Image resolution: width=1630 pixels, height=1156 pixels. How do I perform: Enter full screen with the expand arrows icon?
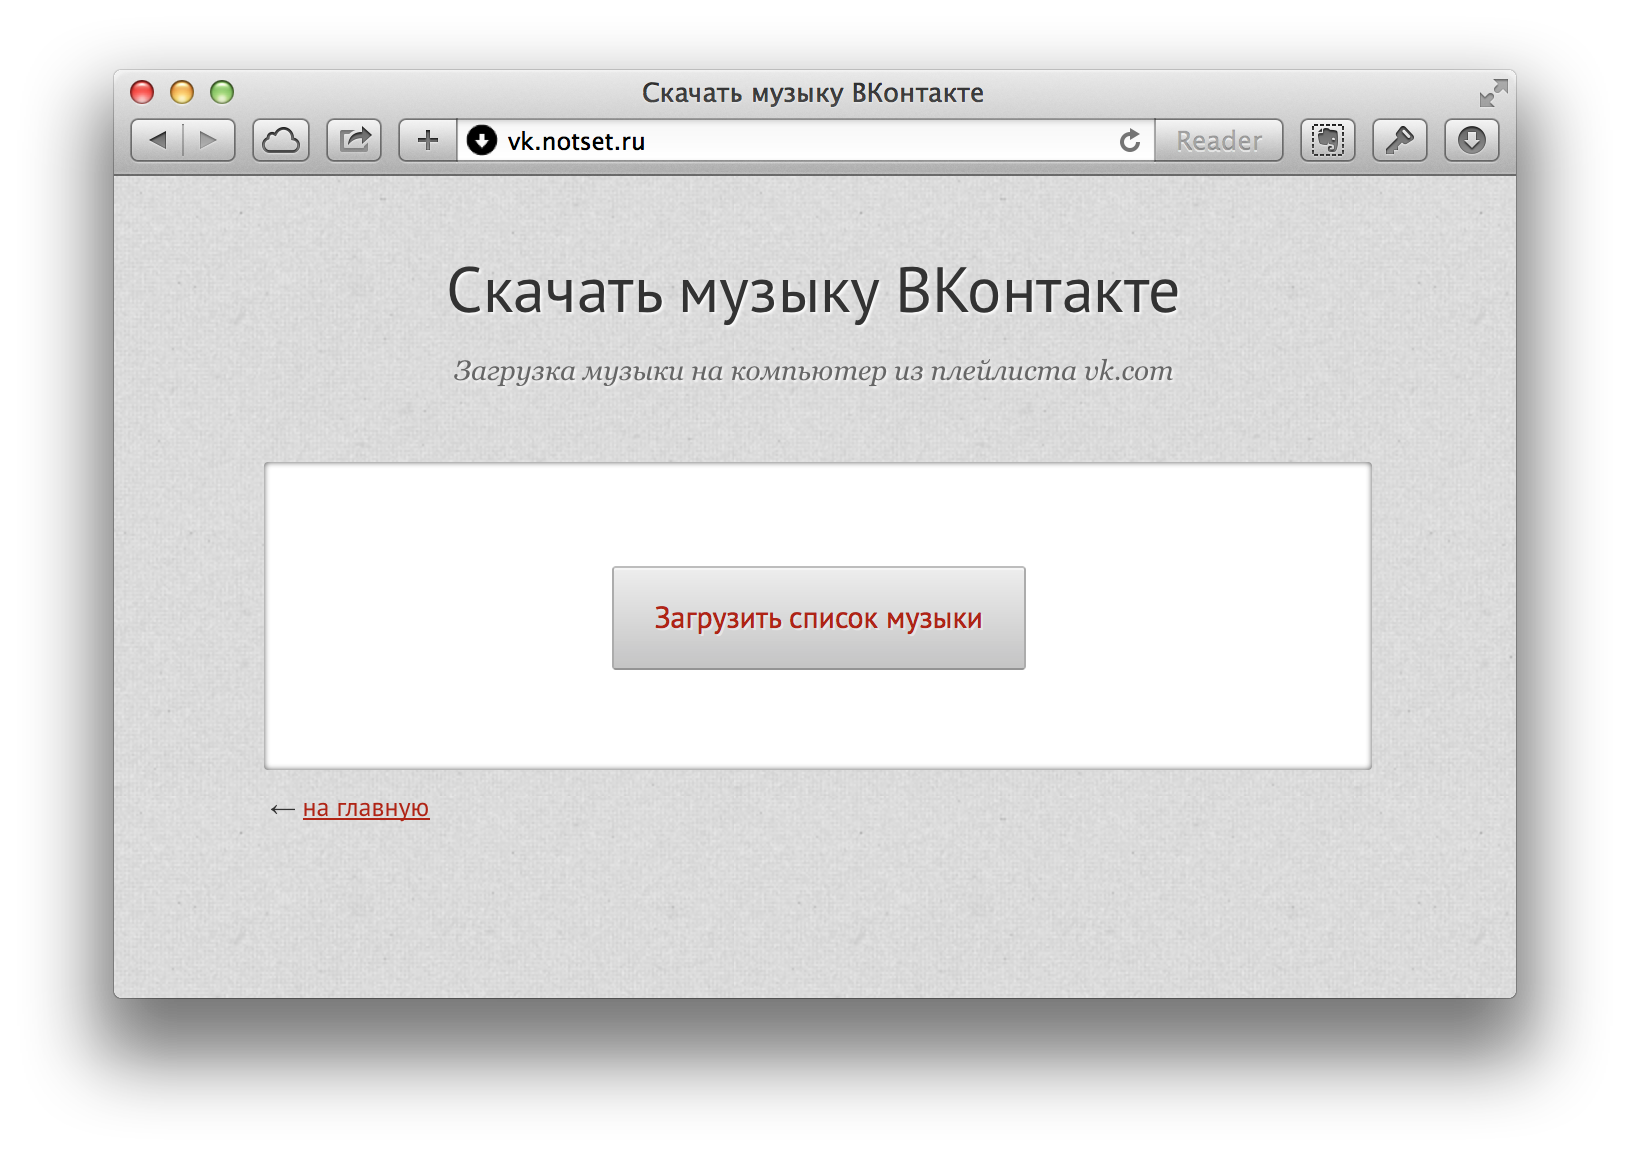(x=1493, y=93)
